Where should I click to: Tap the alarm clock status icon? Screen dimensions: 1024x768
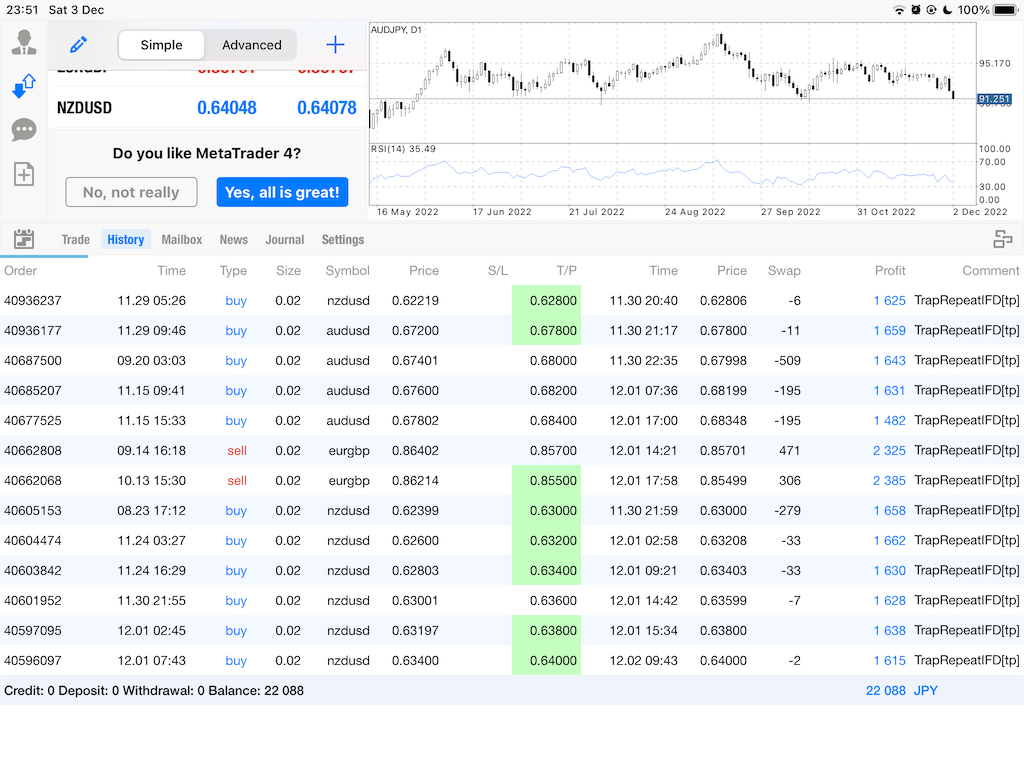(916, 10)
